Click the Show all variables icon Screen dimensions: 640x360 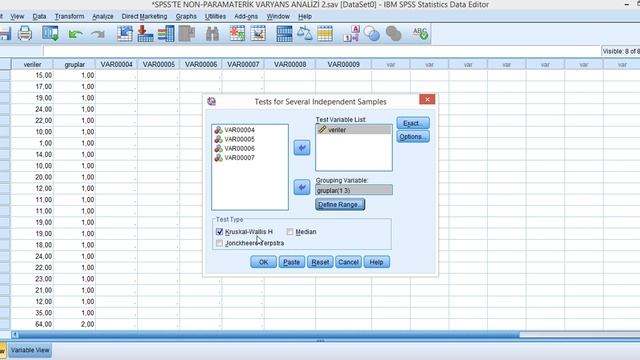[393, 33]
